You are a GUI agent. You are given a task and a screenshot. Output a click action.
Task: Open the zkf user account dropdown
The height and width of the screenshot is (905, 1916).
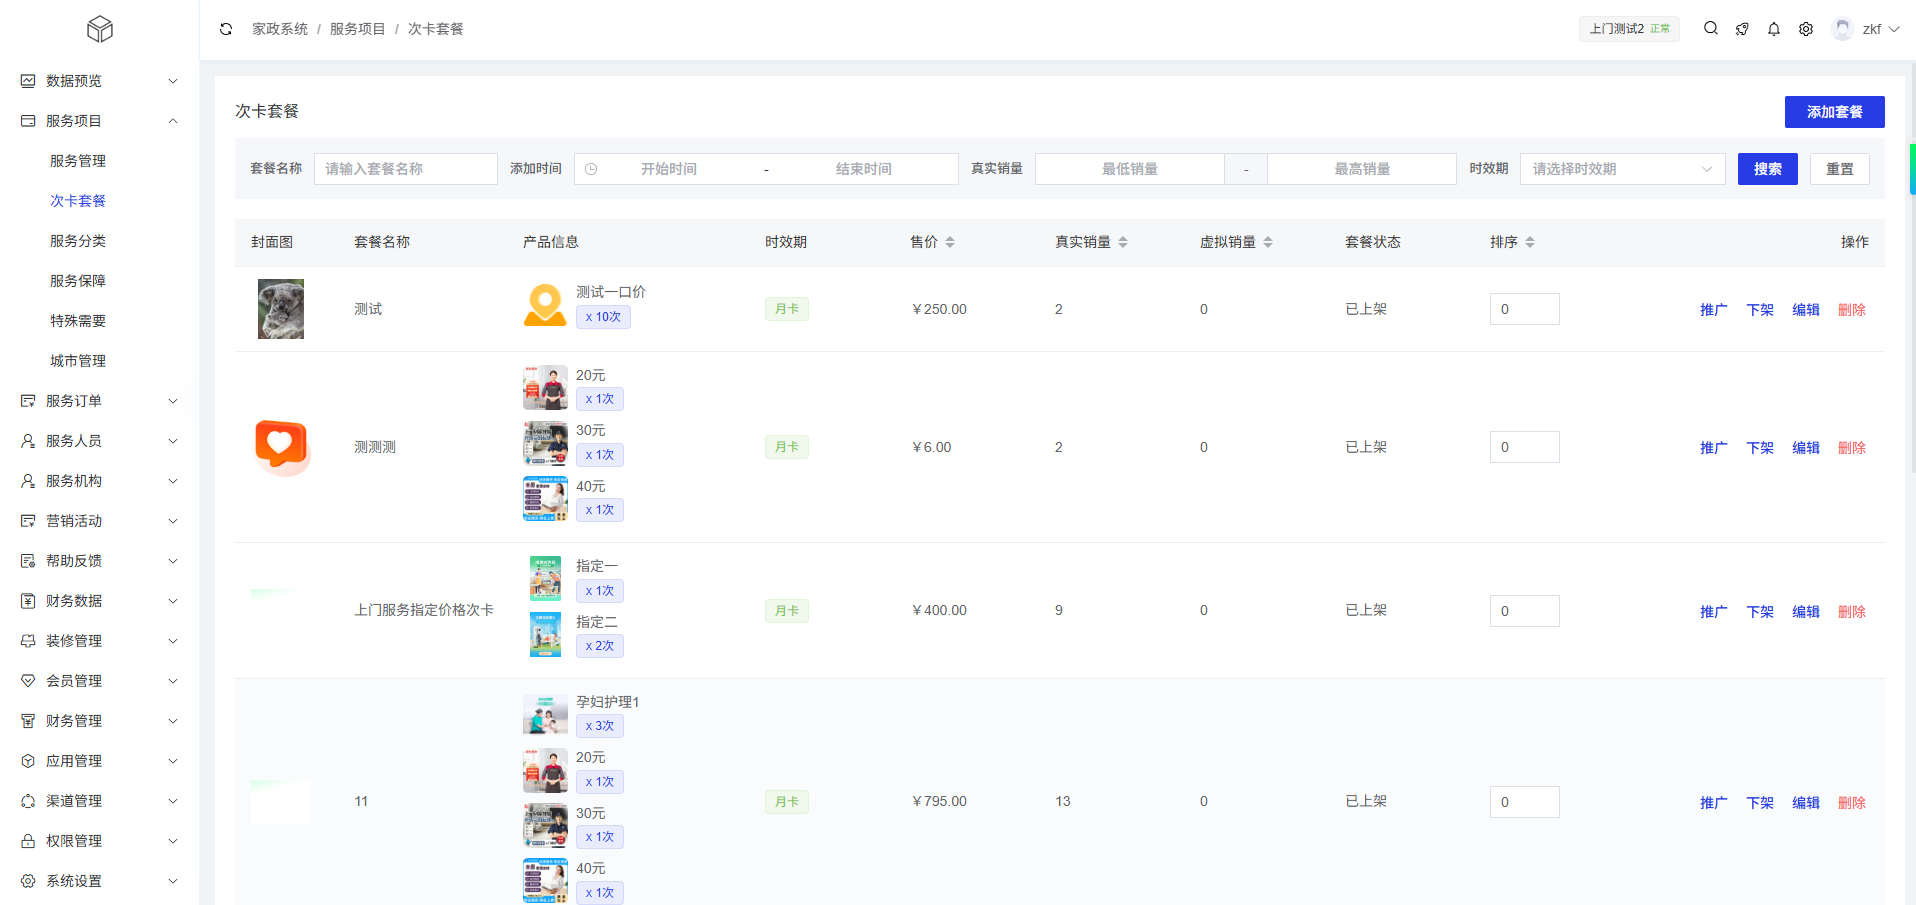[1866, 29]
